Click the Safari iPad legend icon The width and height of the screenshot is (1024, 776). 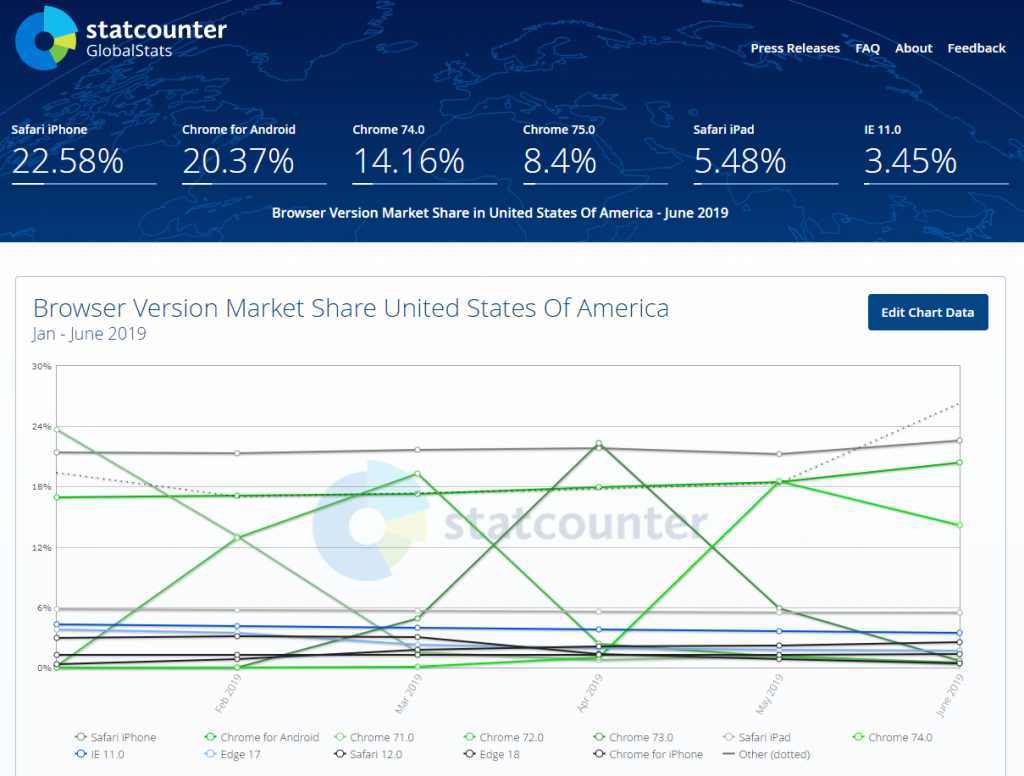coord(728,737)
